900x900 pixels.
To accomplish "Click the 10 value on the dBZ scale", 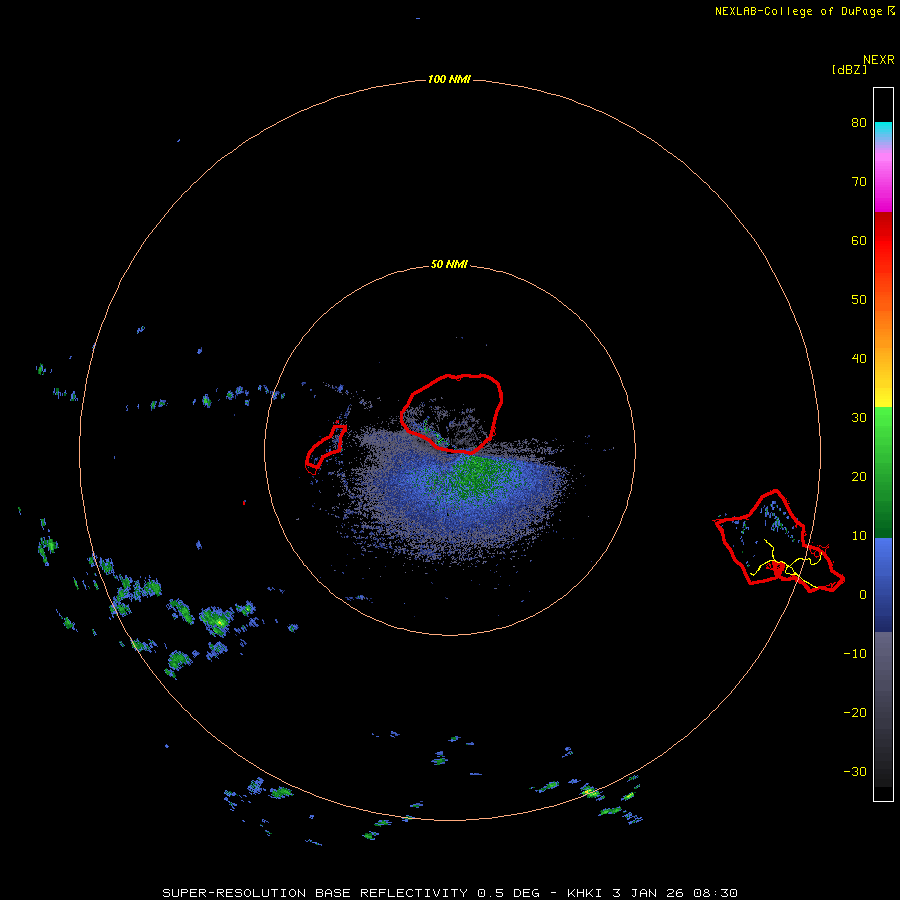I will tap(859, 536).
